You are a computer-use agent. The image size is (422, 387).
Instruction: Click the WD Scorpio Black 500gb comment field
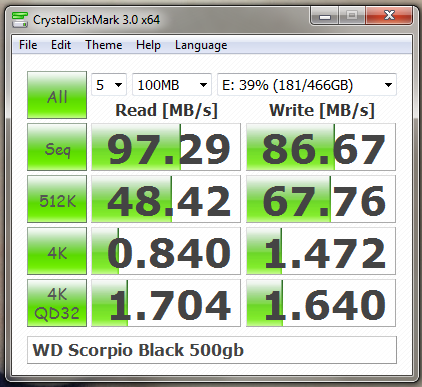point(212,350)
